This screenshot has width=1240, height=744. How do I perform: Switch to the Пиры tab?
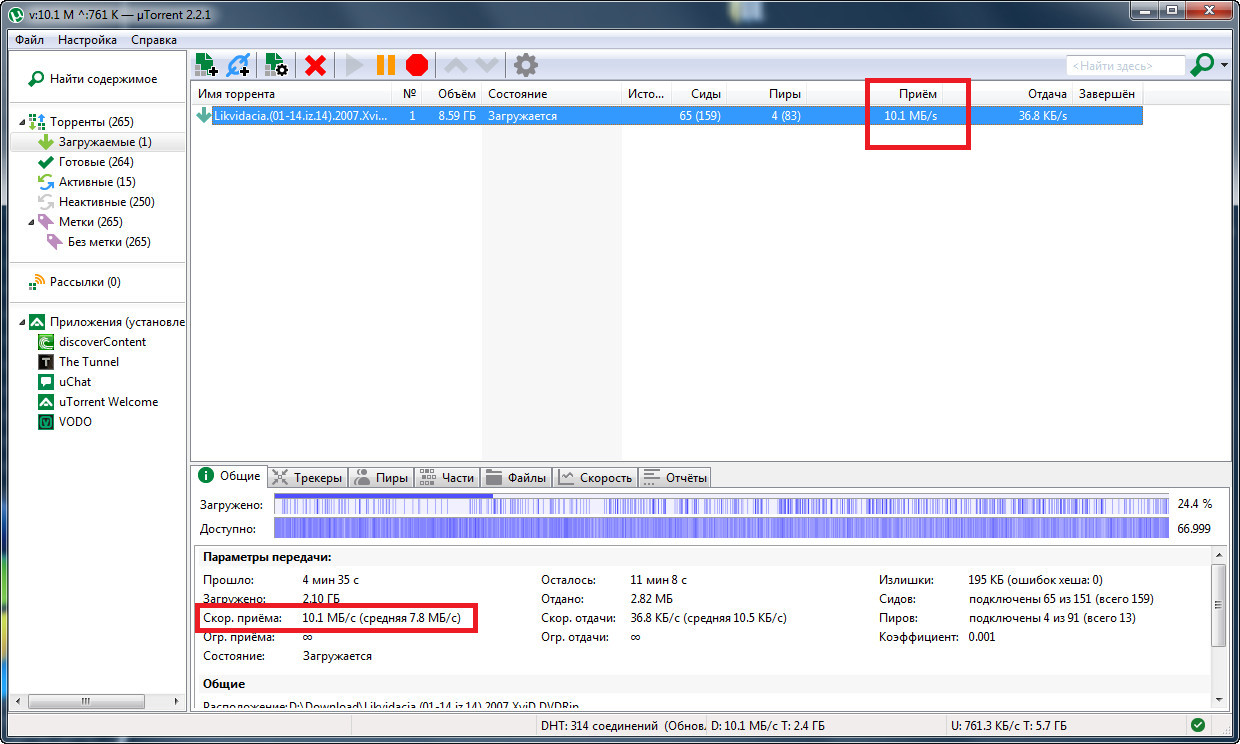point(381,477)
